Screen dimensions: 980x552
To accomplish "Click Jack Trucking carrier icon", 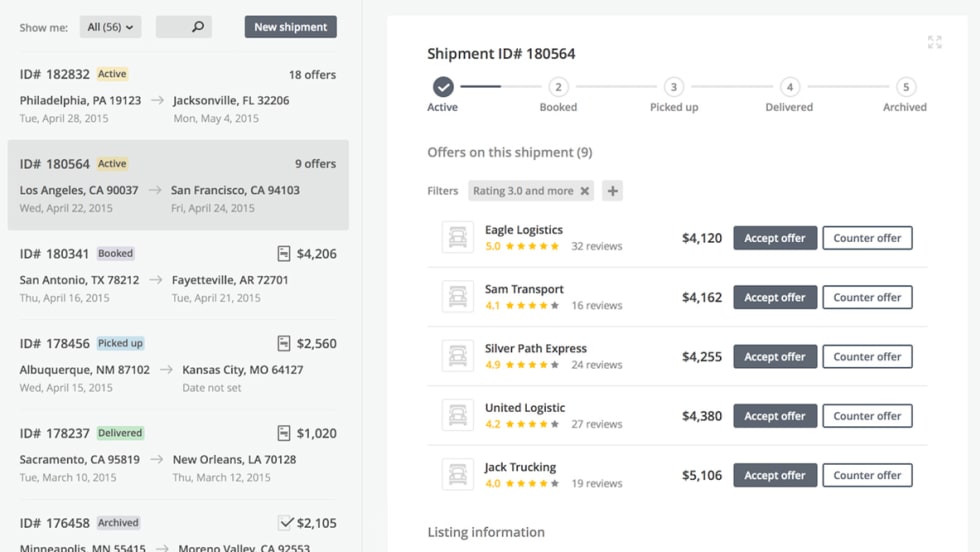I will coord(458,475).
